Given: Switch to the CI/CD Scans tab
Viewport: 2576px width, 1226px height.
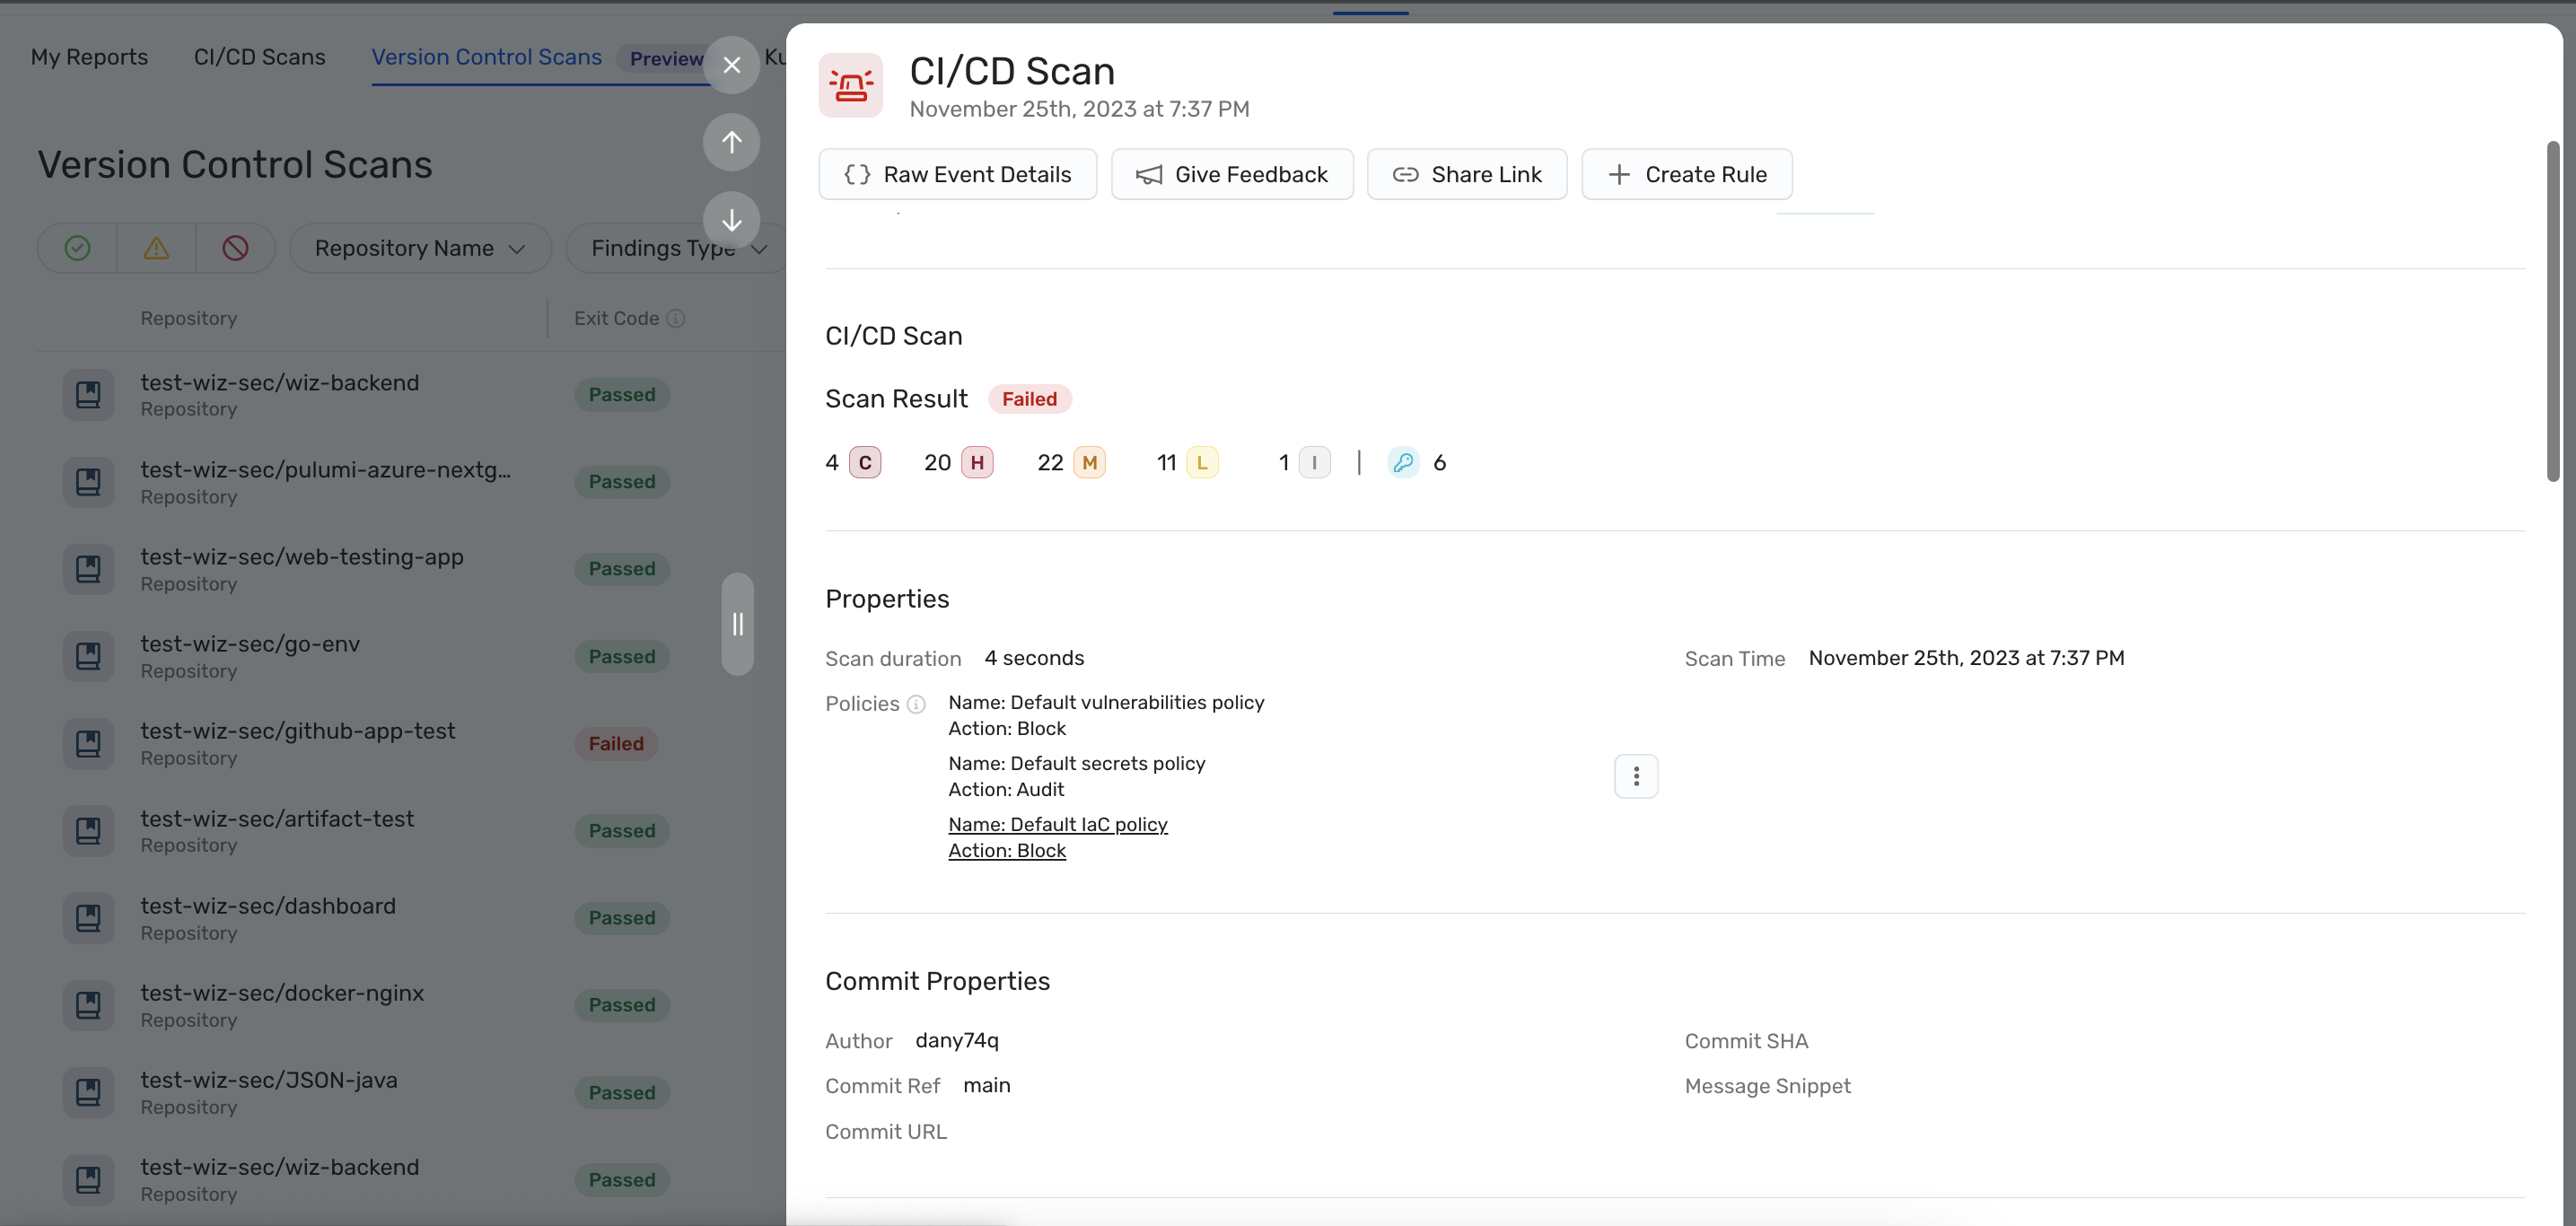Looking at the screenshot, I should (x=259, y=57).
